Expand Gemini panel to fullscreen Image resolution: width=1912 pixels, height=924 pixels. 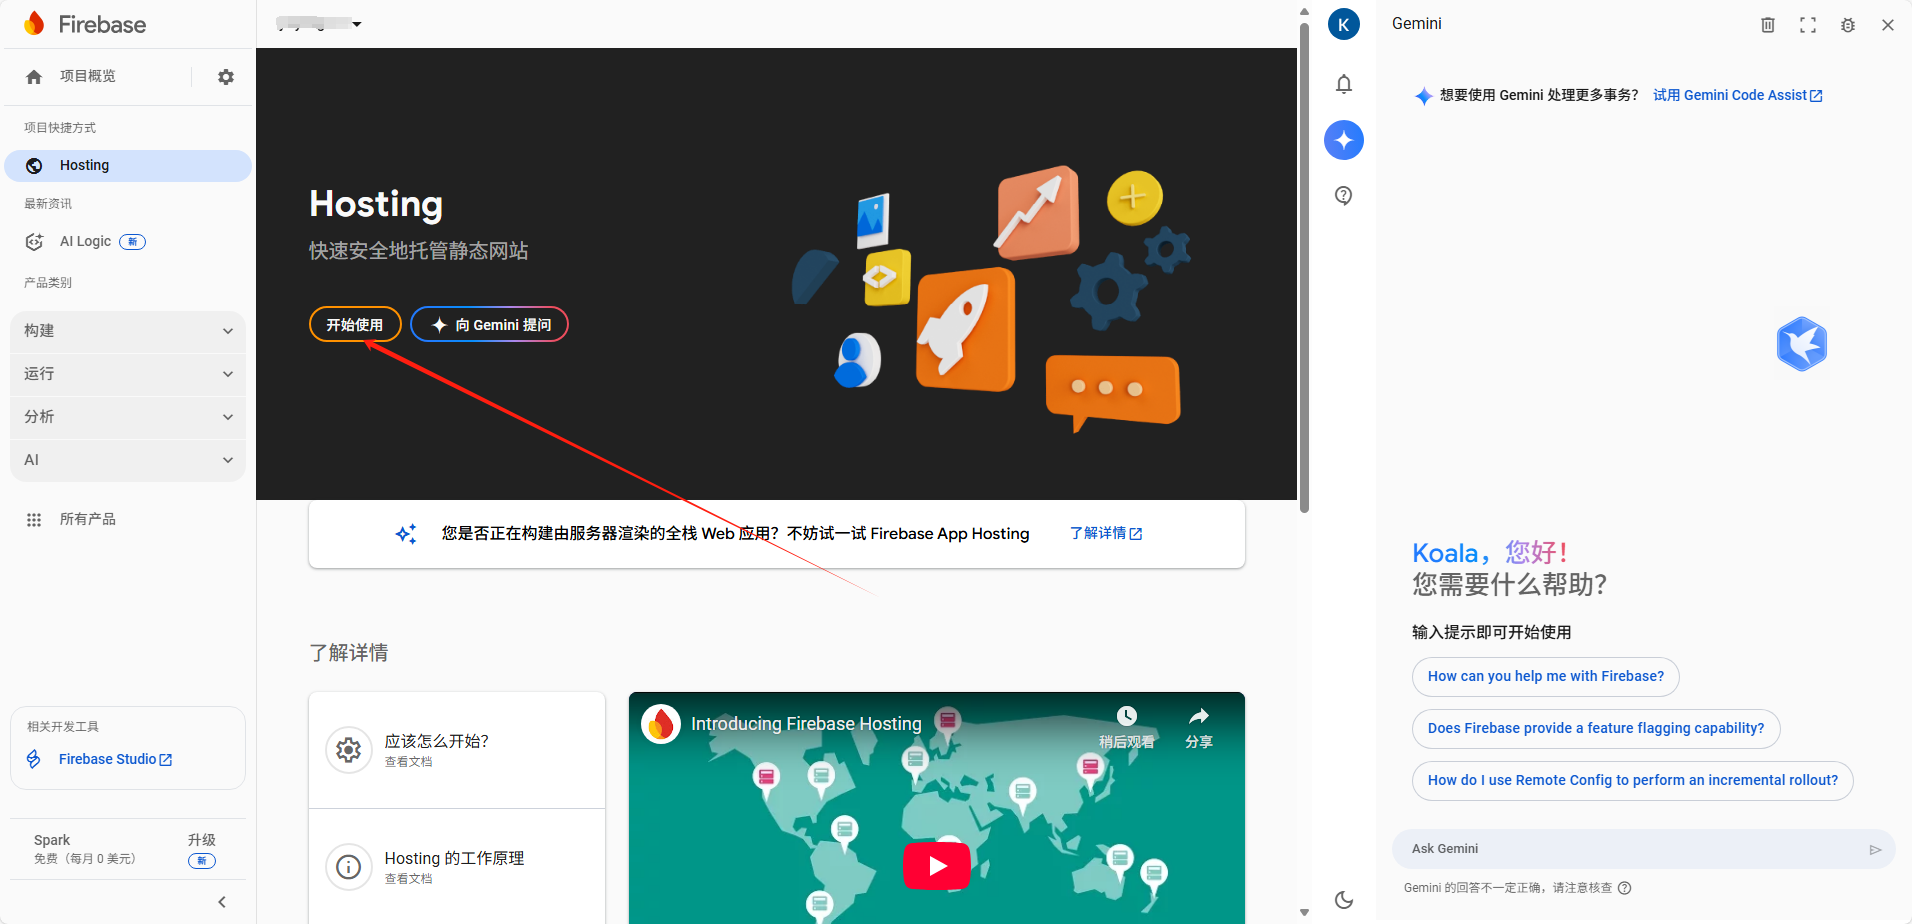(1808, 25)
